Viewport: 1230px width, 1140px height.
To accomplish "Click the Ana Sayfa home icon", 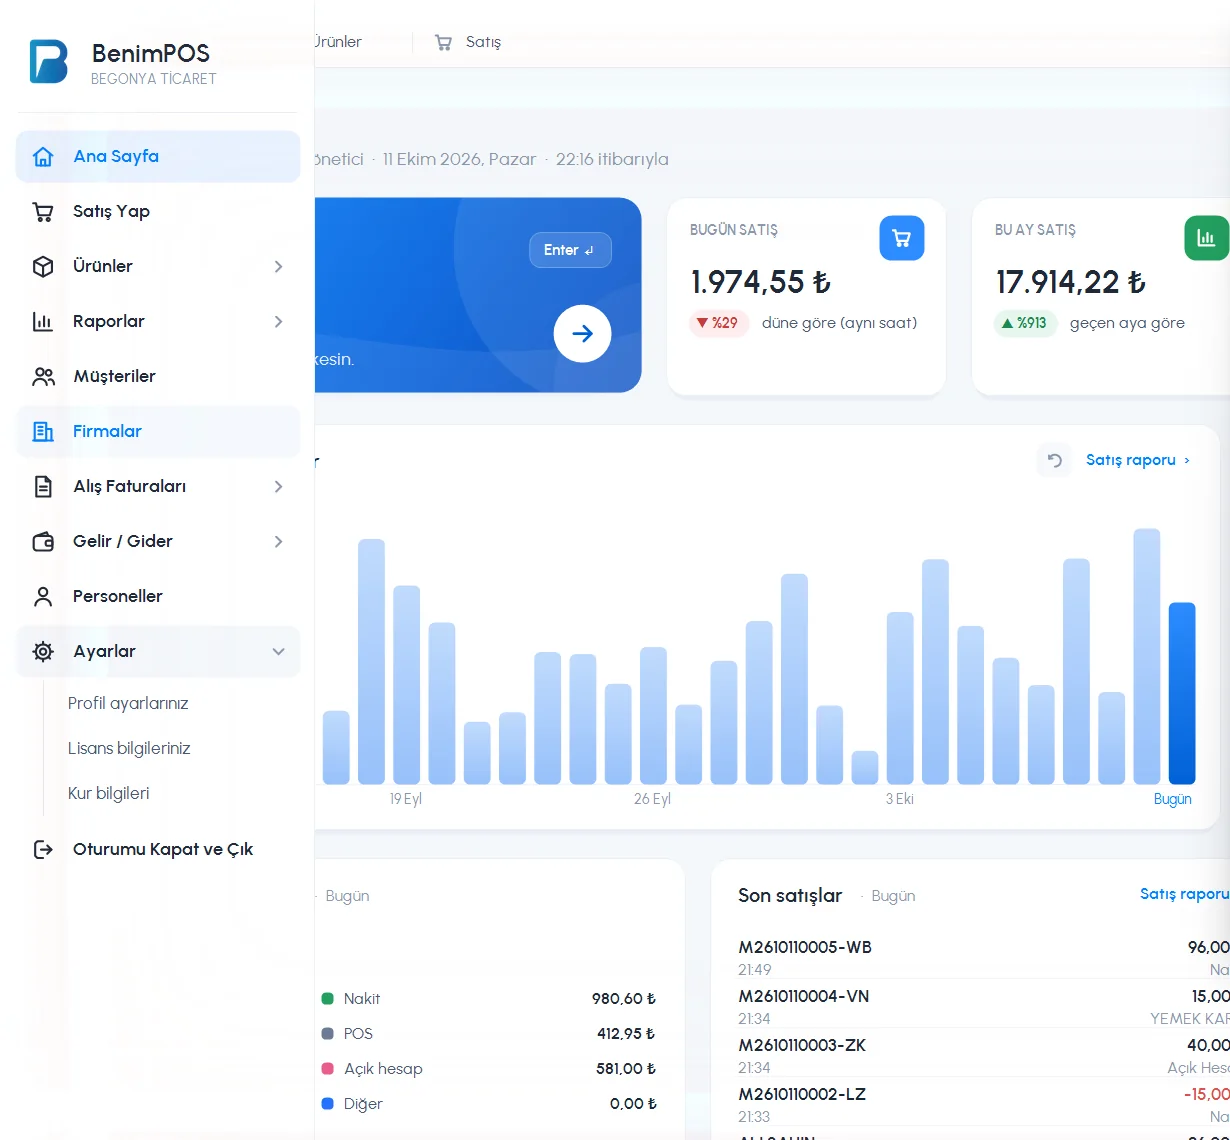I will click(x=43, y=157).
